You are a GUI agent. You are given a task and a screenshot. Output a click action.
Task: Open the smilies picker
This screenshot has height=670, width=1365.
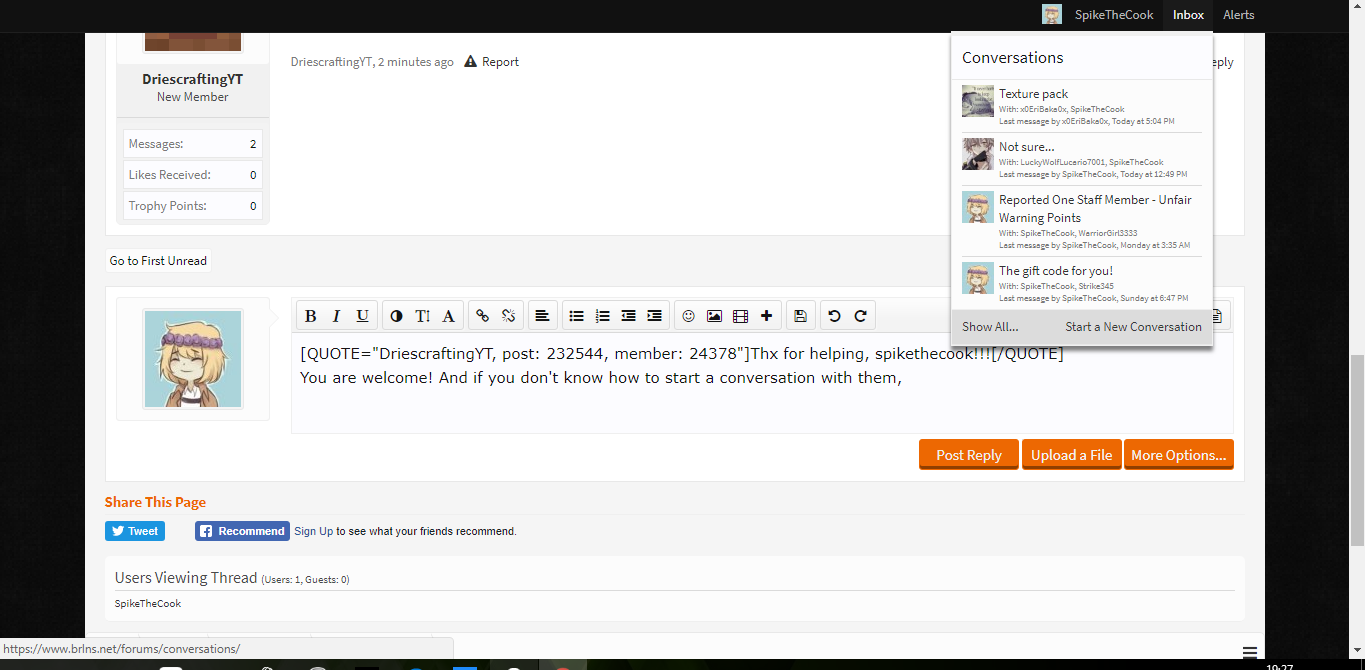click(688, 316)
